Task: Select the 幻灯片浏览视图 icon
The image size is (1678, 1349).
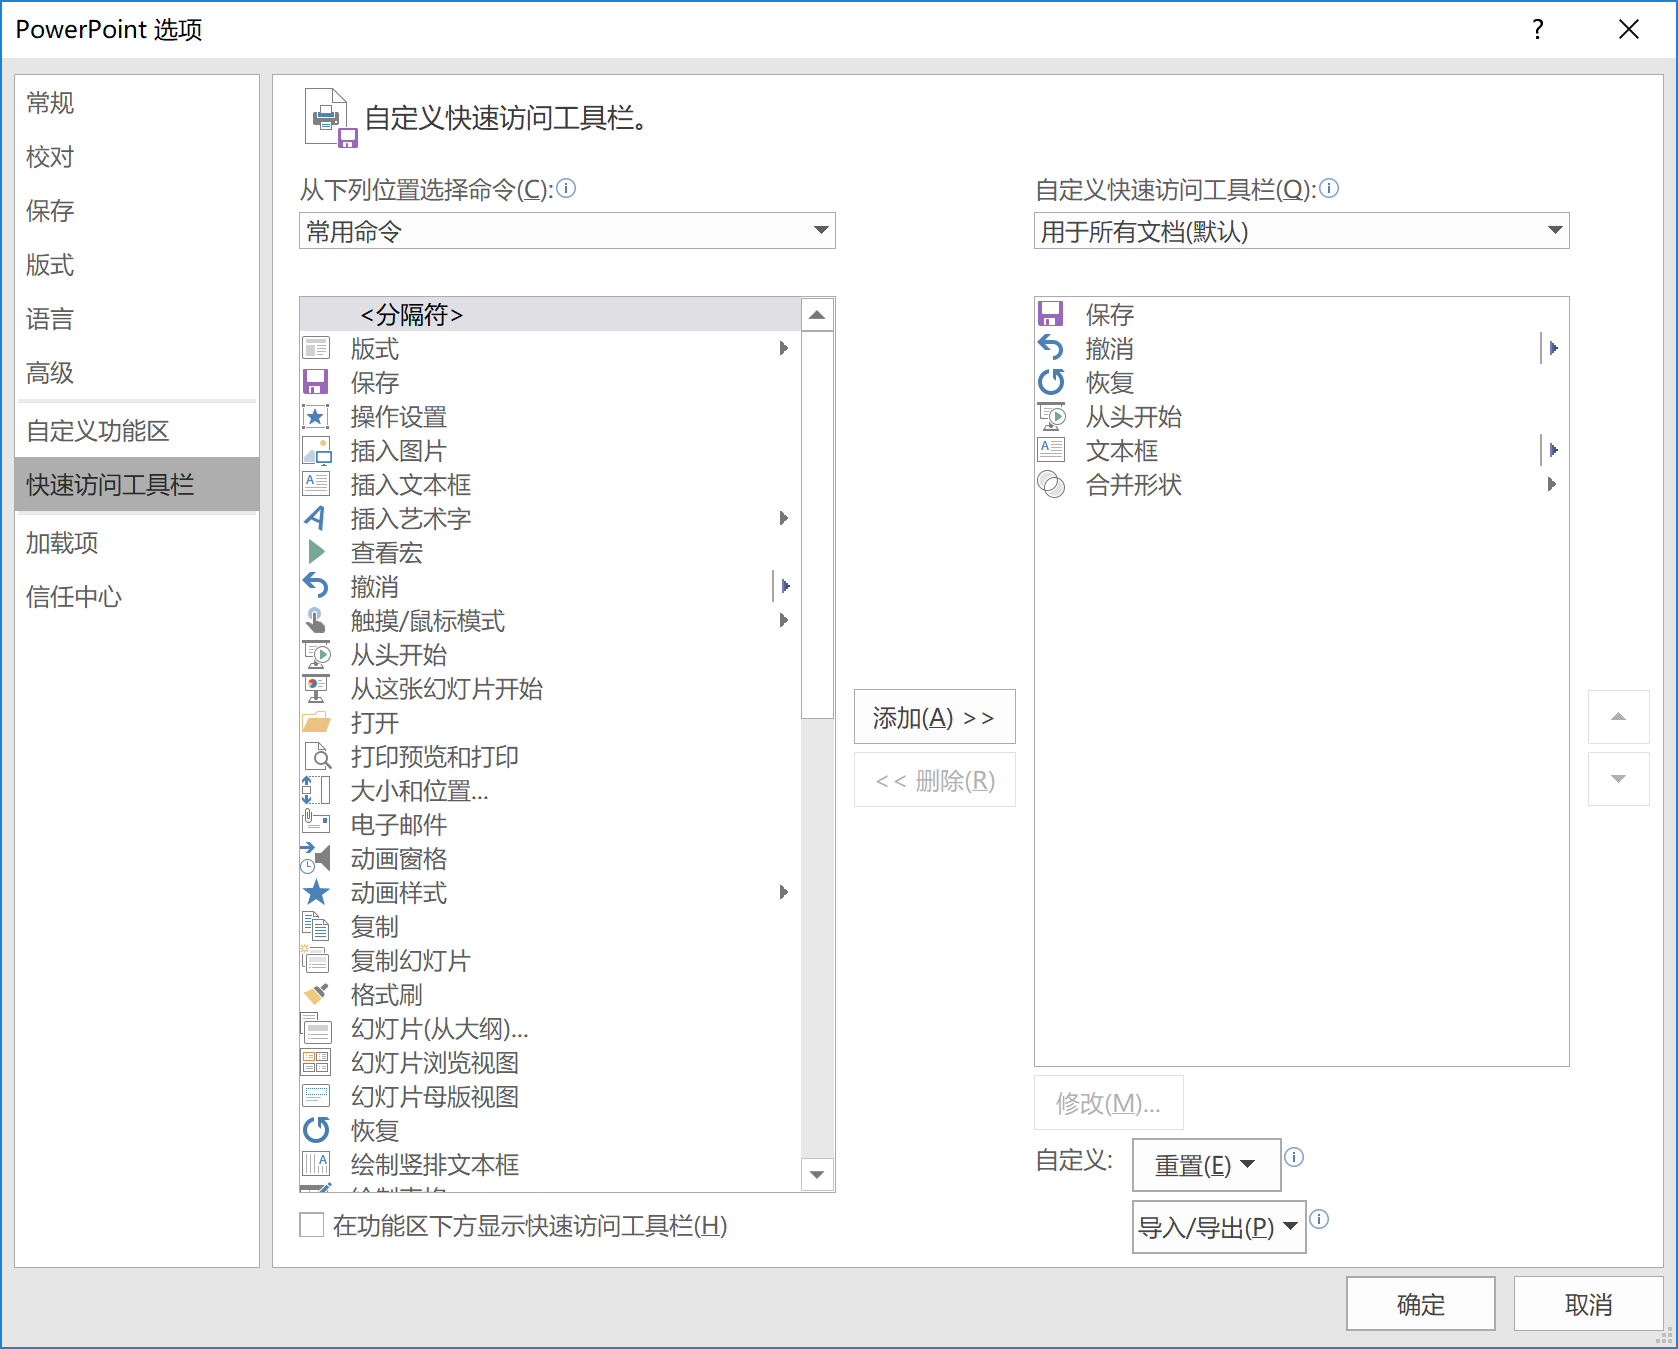Action: [x=316, y=1062]
